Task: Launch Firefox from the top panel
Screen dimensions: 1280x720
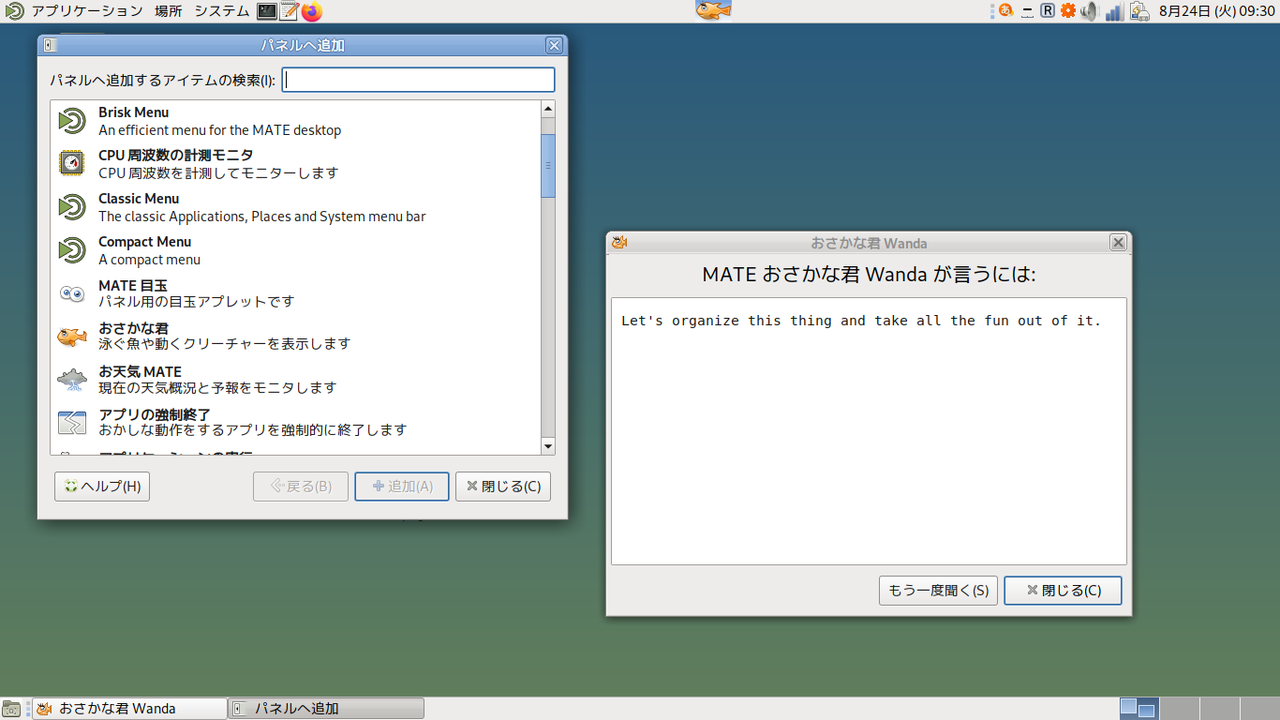Action: [312, 11]
